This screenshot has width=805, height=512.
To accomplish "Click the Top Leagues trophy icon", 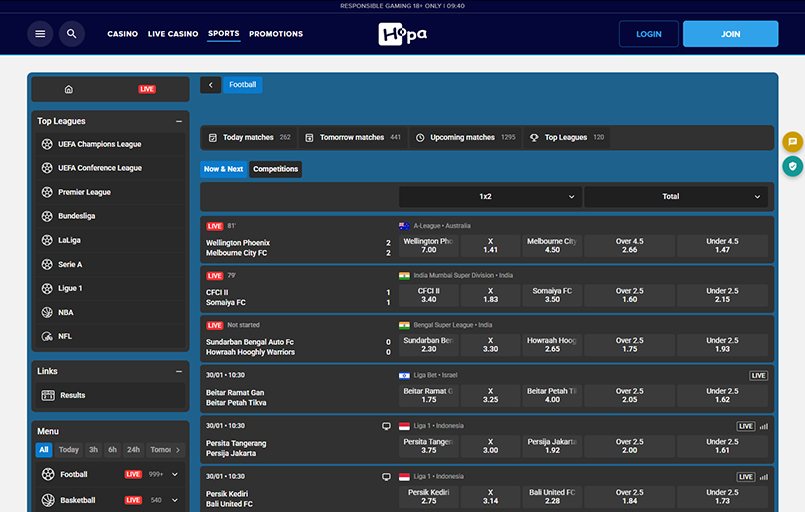I will [x=534, y=138].
